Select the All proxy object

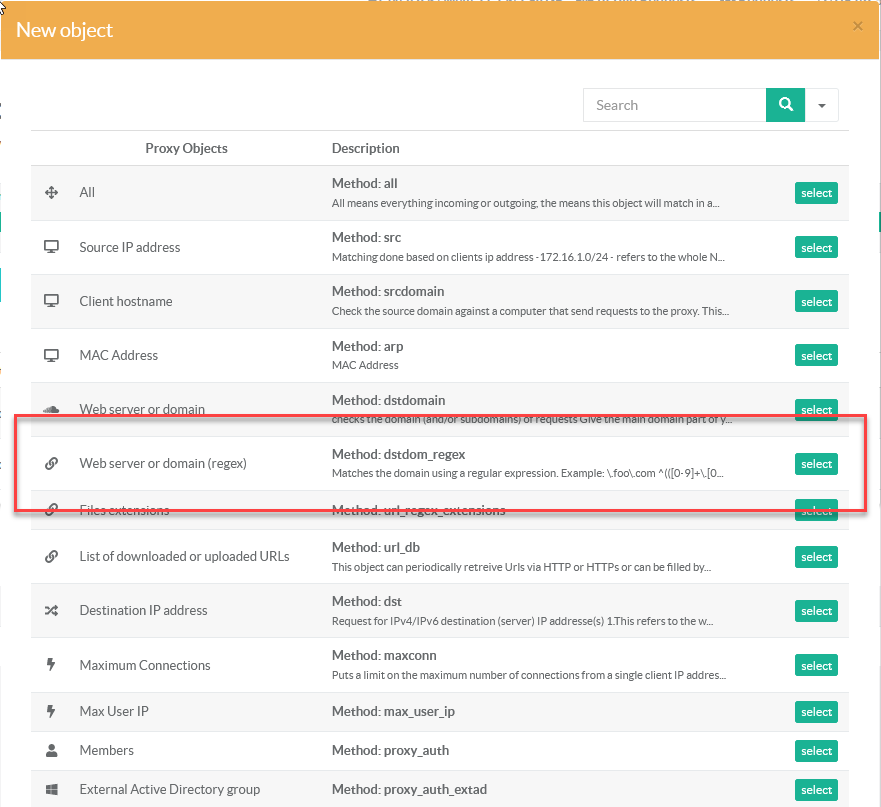(816, 193)
